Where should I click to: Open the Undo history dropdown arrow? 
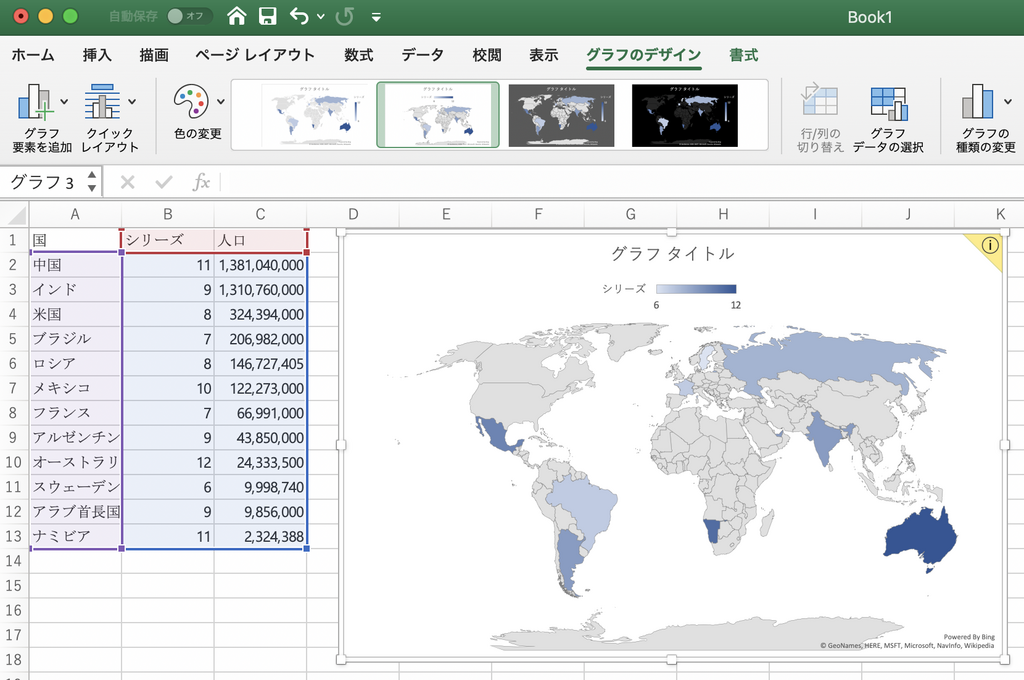point(320,17)
